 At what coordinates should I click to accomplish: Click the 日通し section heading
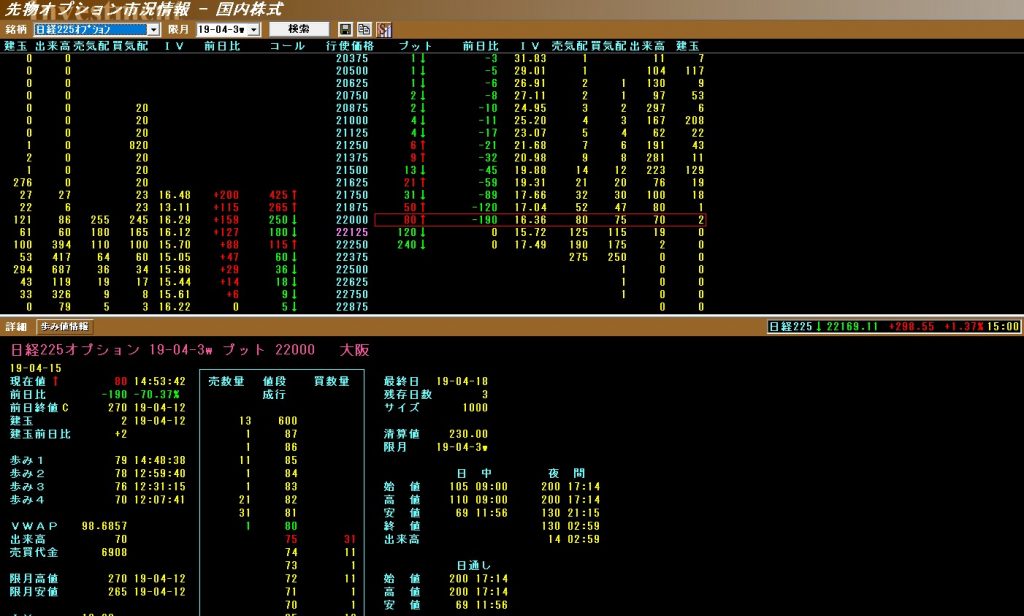point(473,566)
